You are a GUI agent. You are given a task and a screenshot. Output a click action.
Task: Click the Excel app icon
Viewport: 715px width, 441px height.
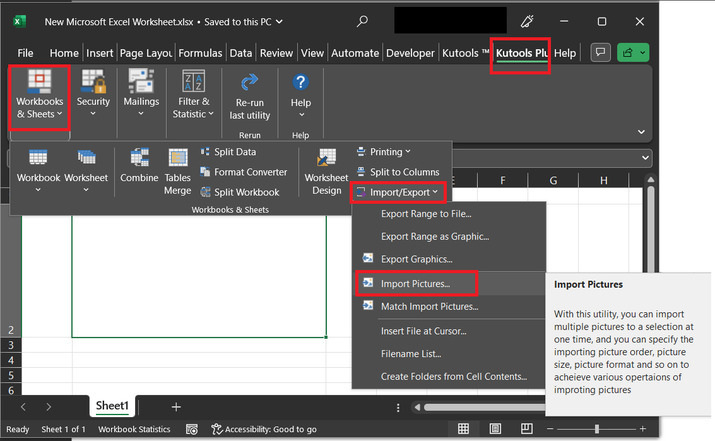[20, 21]
